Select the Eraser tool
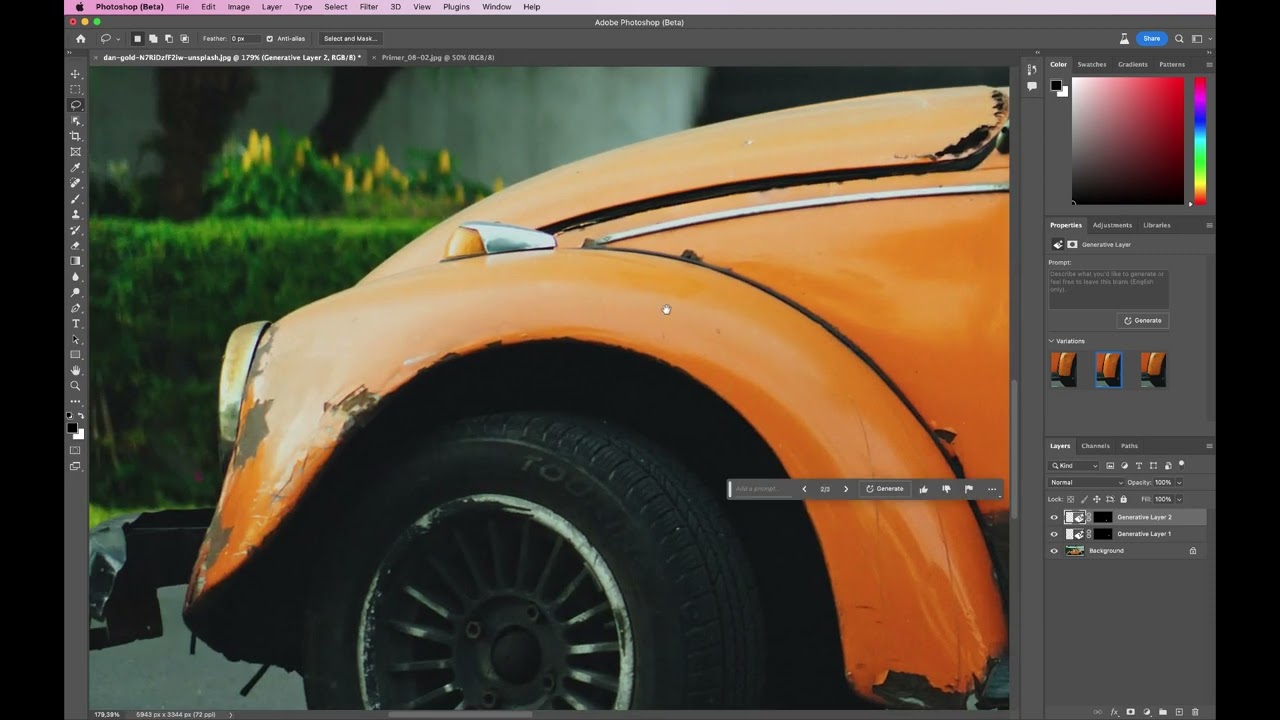Viewport: 1280px width, 720px height. 75,245
